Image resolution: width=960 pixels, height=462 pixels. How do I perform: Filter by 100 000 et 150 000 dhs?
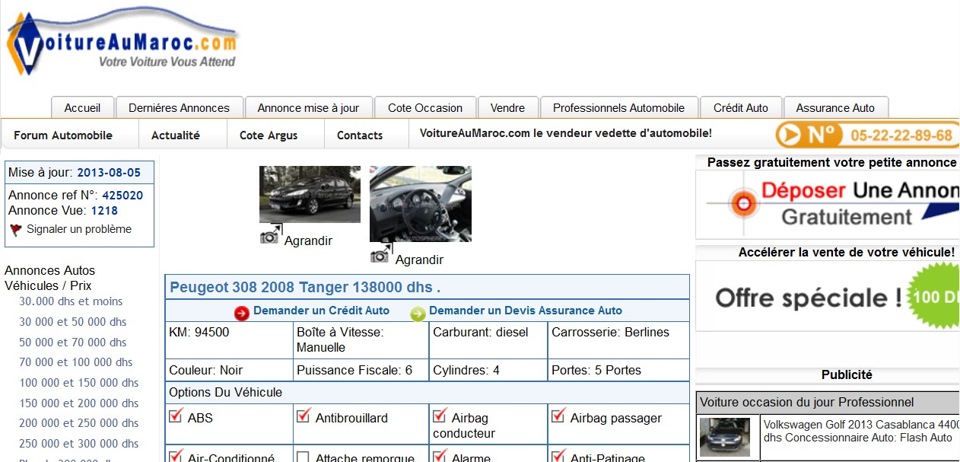coord(79,383)
